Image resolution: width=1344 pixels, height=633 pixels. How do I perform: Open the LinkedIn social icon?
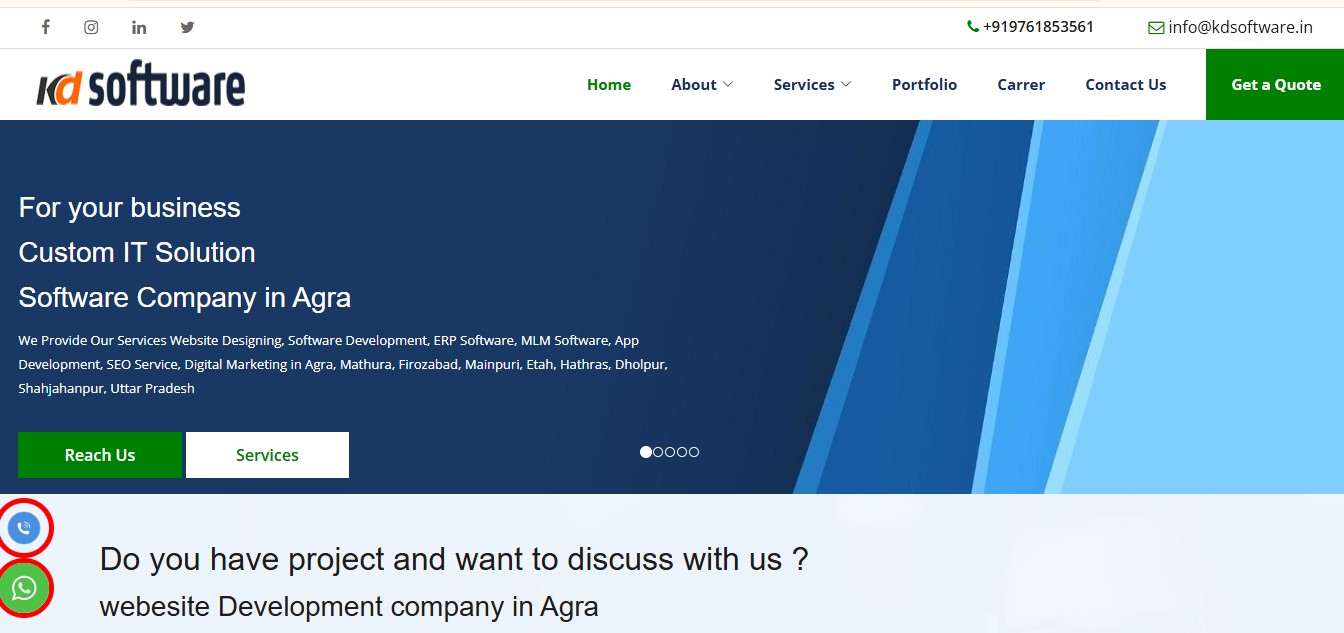tap(139, 27)
